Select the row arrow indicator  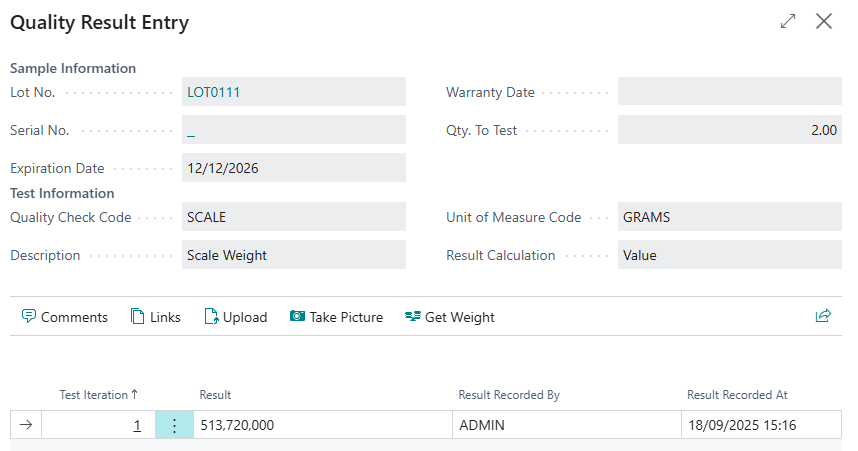(26, 425)
